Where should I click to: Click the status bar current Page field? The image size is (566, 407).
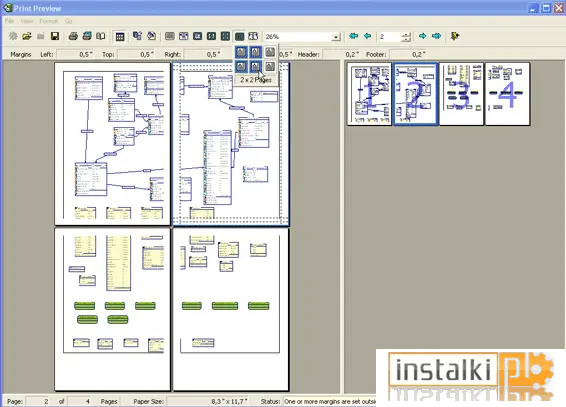(38, 401)
